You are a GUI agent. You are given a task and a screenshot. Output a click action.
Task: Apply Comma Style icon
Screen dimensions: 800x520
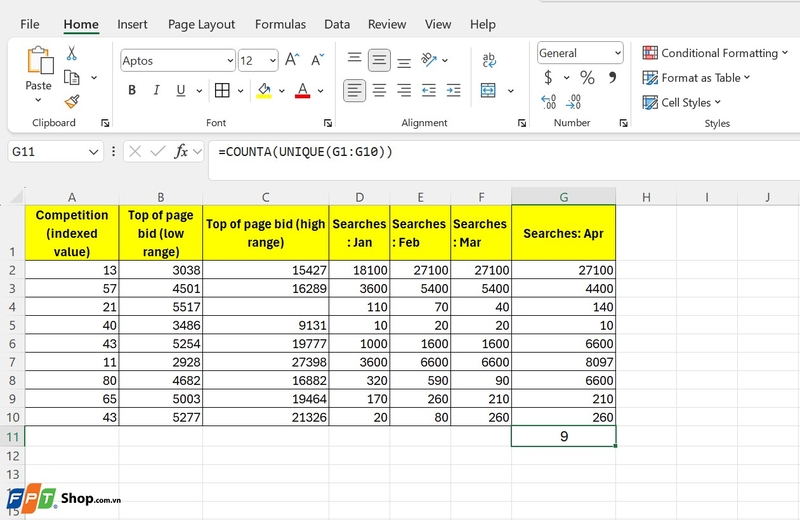click(612, 77)
